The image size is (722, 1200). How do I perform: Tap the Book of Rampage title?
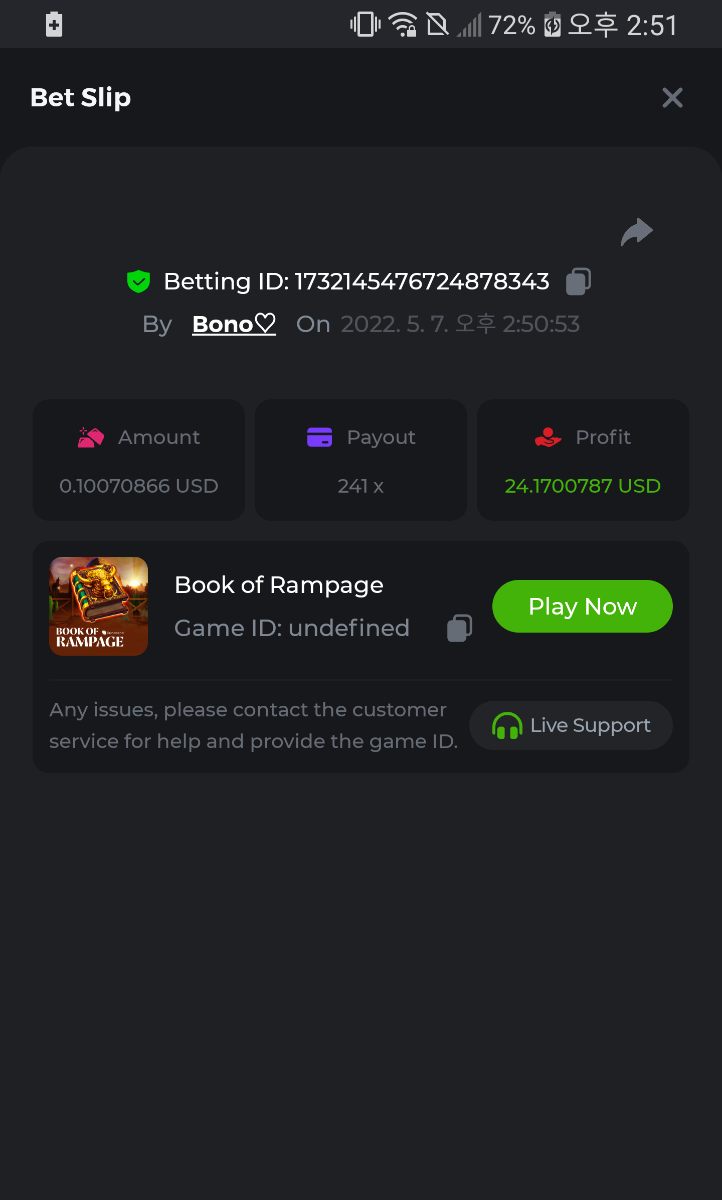point(279,585)
